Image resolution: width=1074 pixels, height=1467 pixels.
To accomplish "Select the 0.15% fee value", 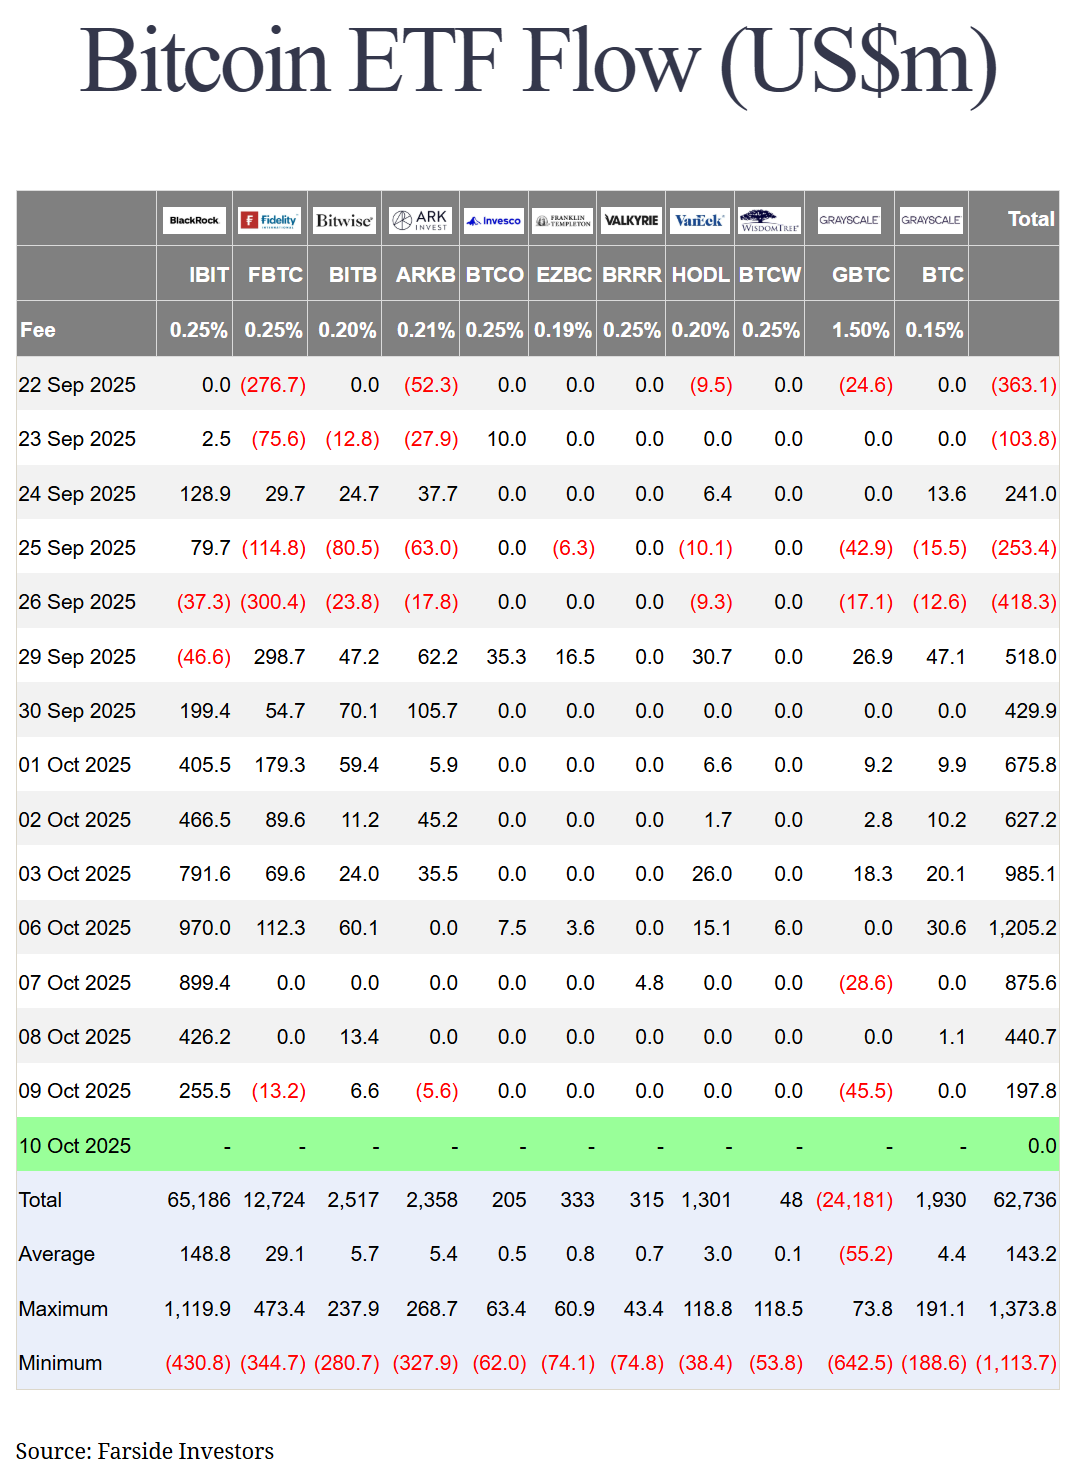I will pyautogui.click(x=934, y=330).
